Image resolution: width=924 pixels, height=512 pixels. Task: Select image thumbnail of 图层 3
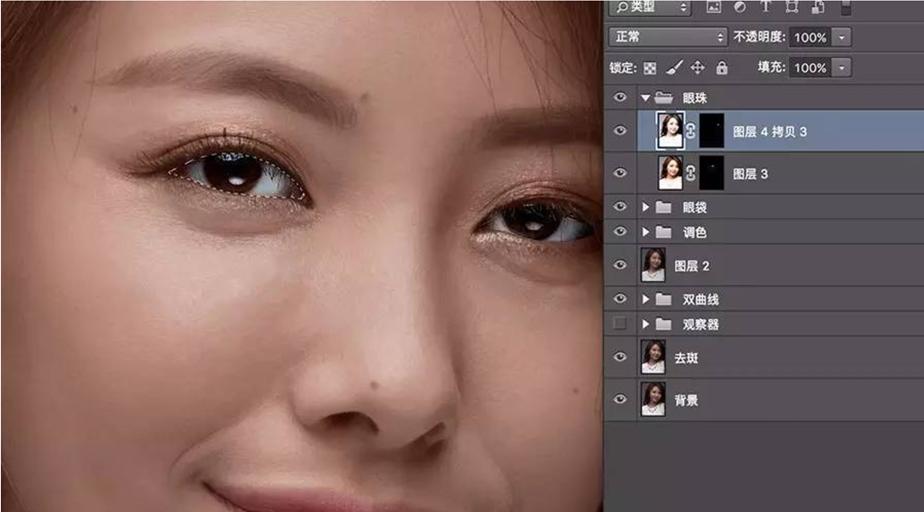[x=671, y=173]
